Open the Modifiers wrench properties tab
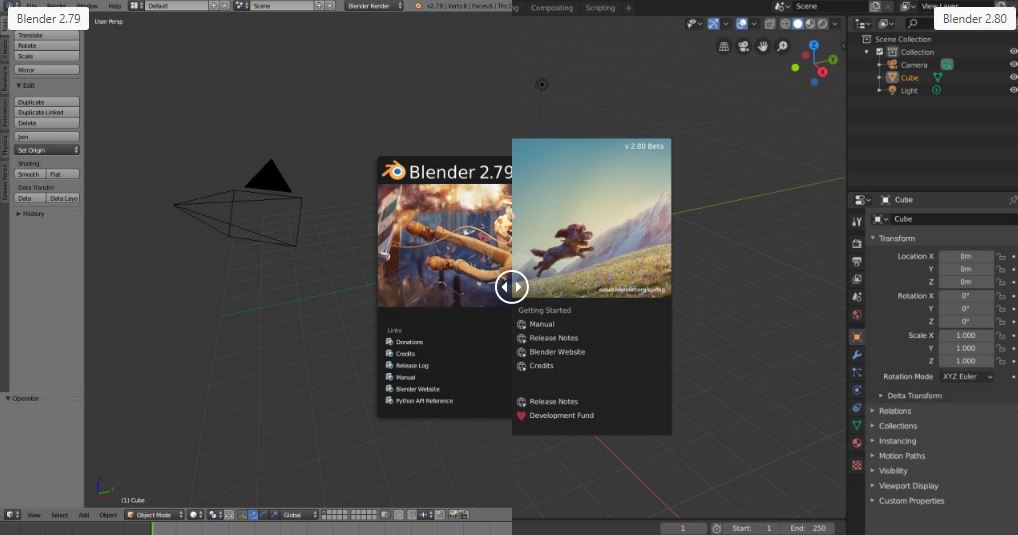1018x535 pixels. (856, 355)
